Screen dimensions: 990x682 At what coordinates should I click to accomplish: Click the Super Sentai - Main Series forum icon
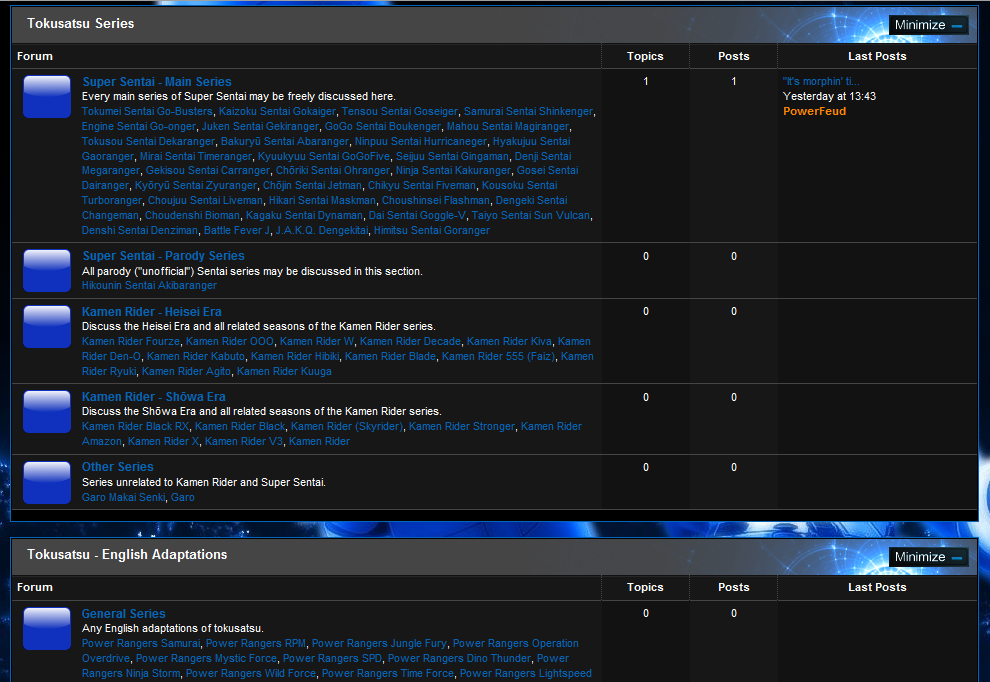[x=47, y=97]
